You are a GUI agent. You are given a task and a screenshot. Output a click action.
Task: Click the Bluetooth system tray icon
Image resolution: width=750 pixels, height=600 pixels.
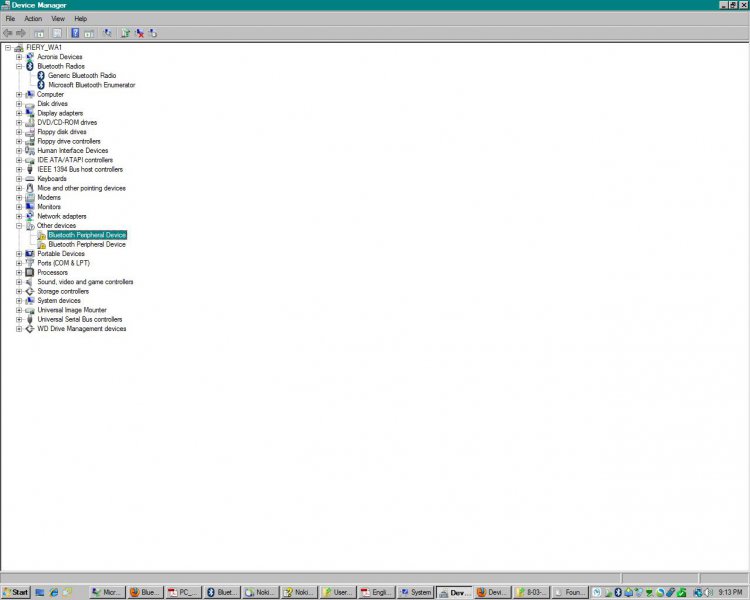[618, 592]
